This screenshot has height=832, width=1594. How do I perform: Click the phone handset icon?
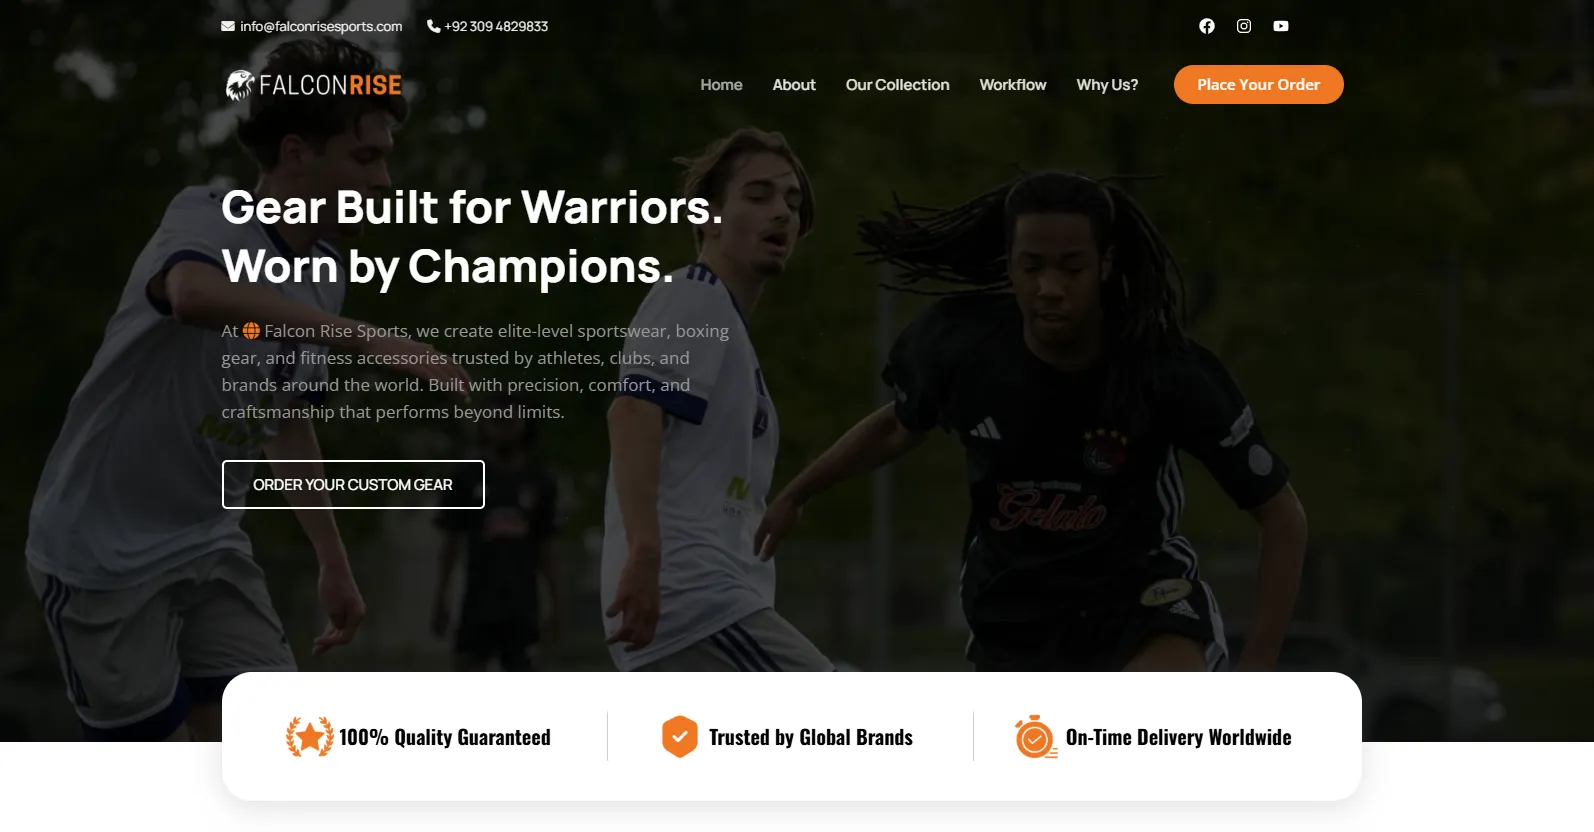[x=433, y=26]
